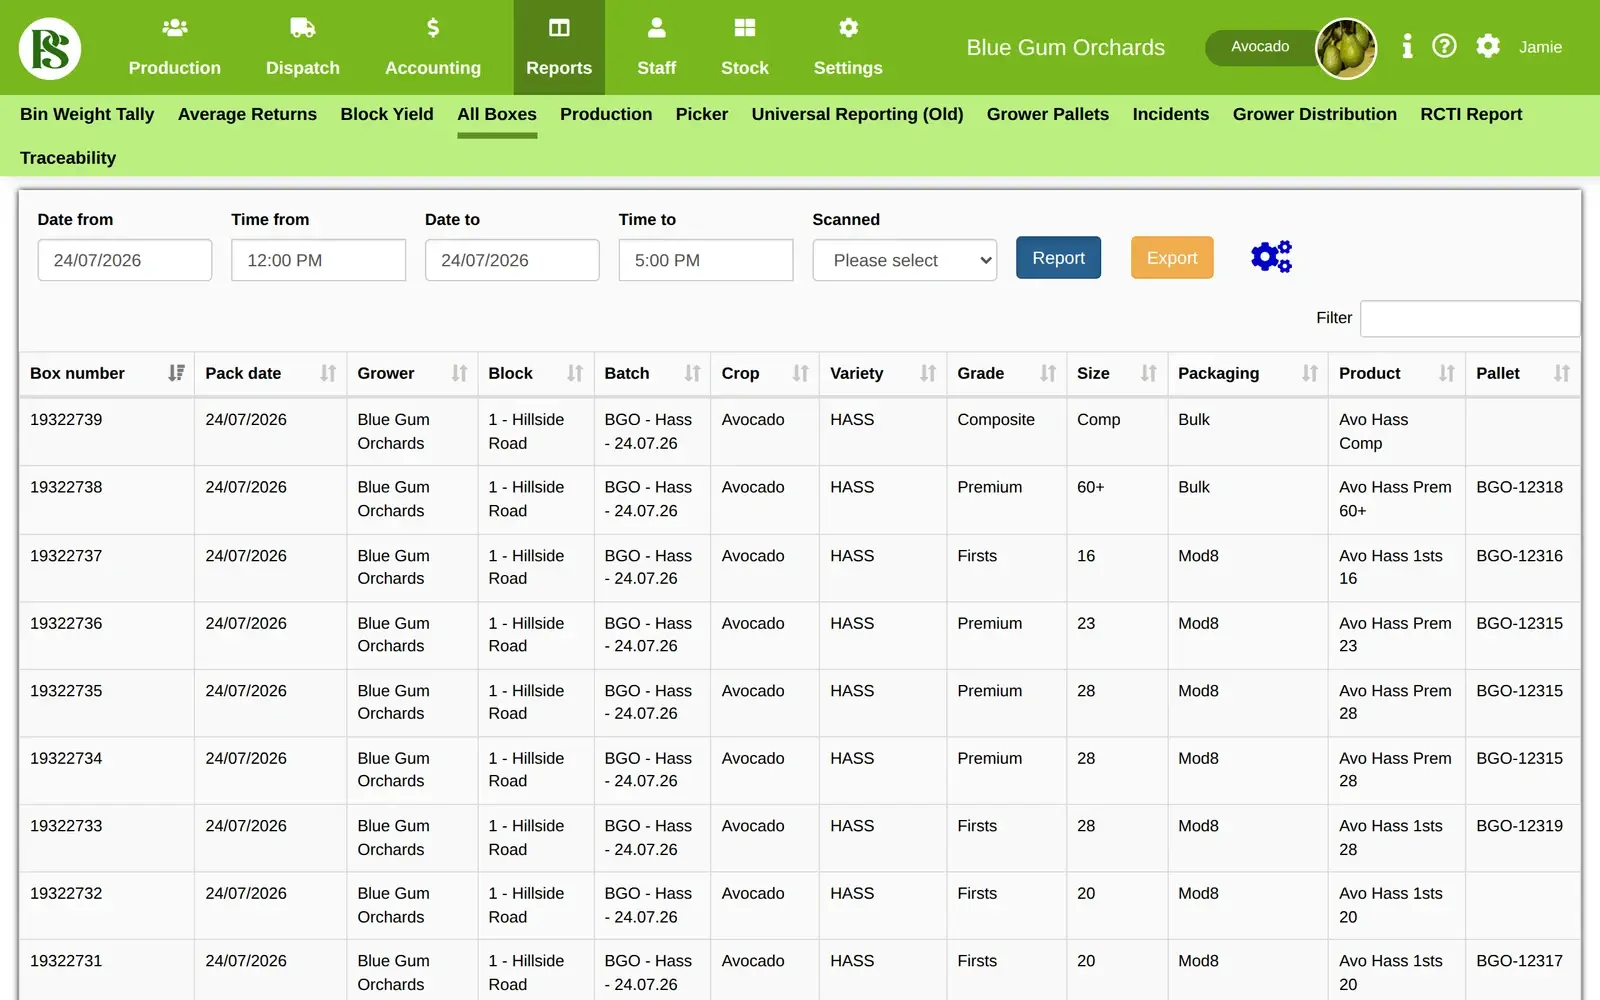Click pallet BGO-12316 cell
Image resolution: width=1600 pixels, height=1000 pixels.
(x=1523, y=567)
